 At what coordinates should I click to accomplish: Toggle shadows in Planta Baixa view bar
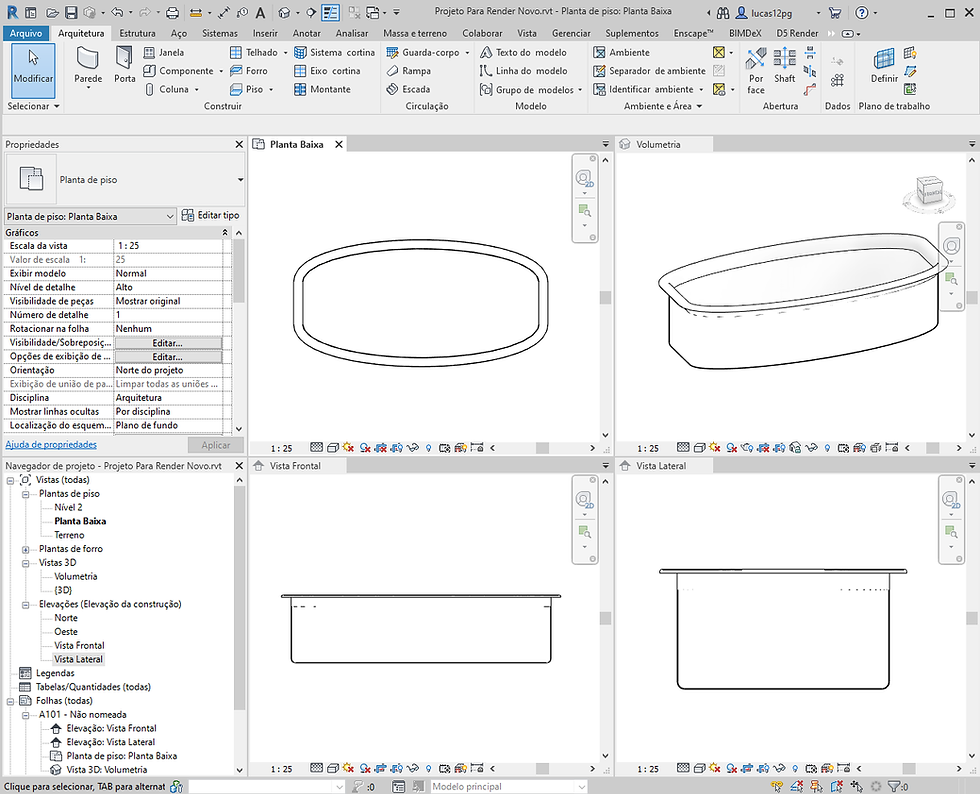click(x=365, y=448)
